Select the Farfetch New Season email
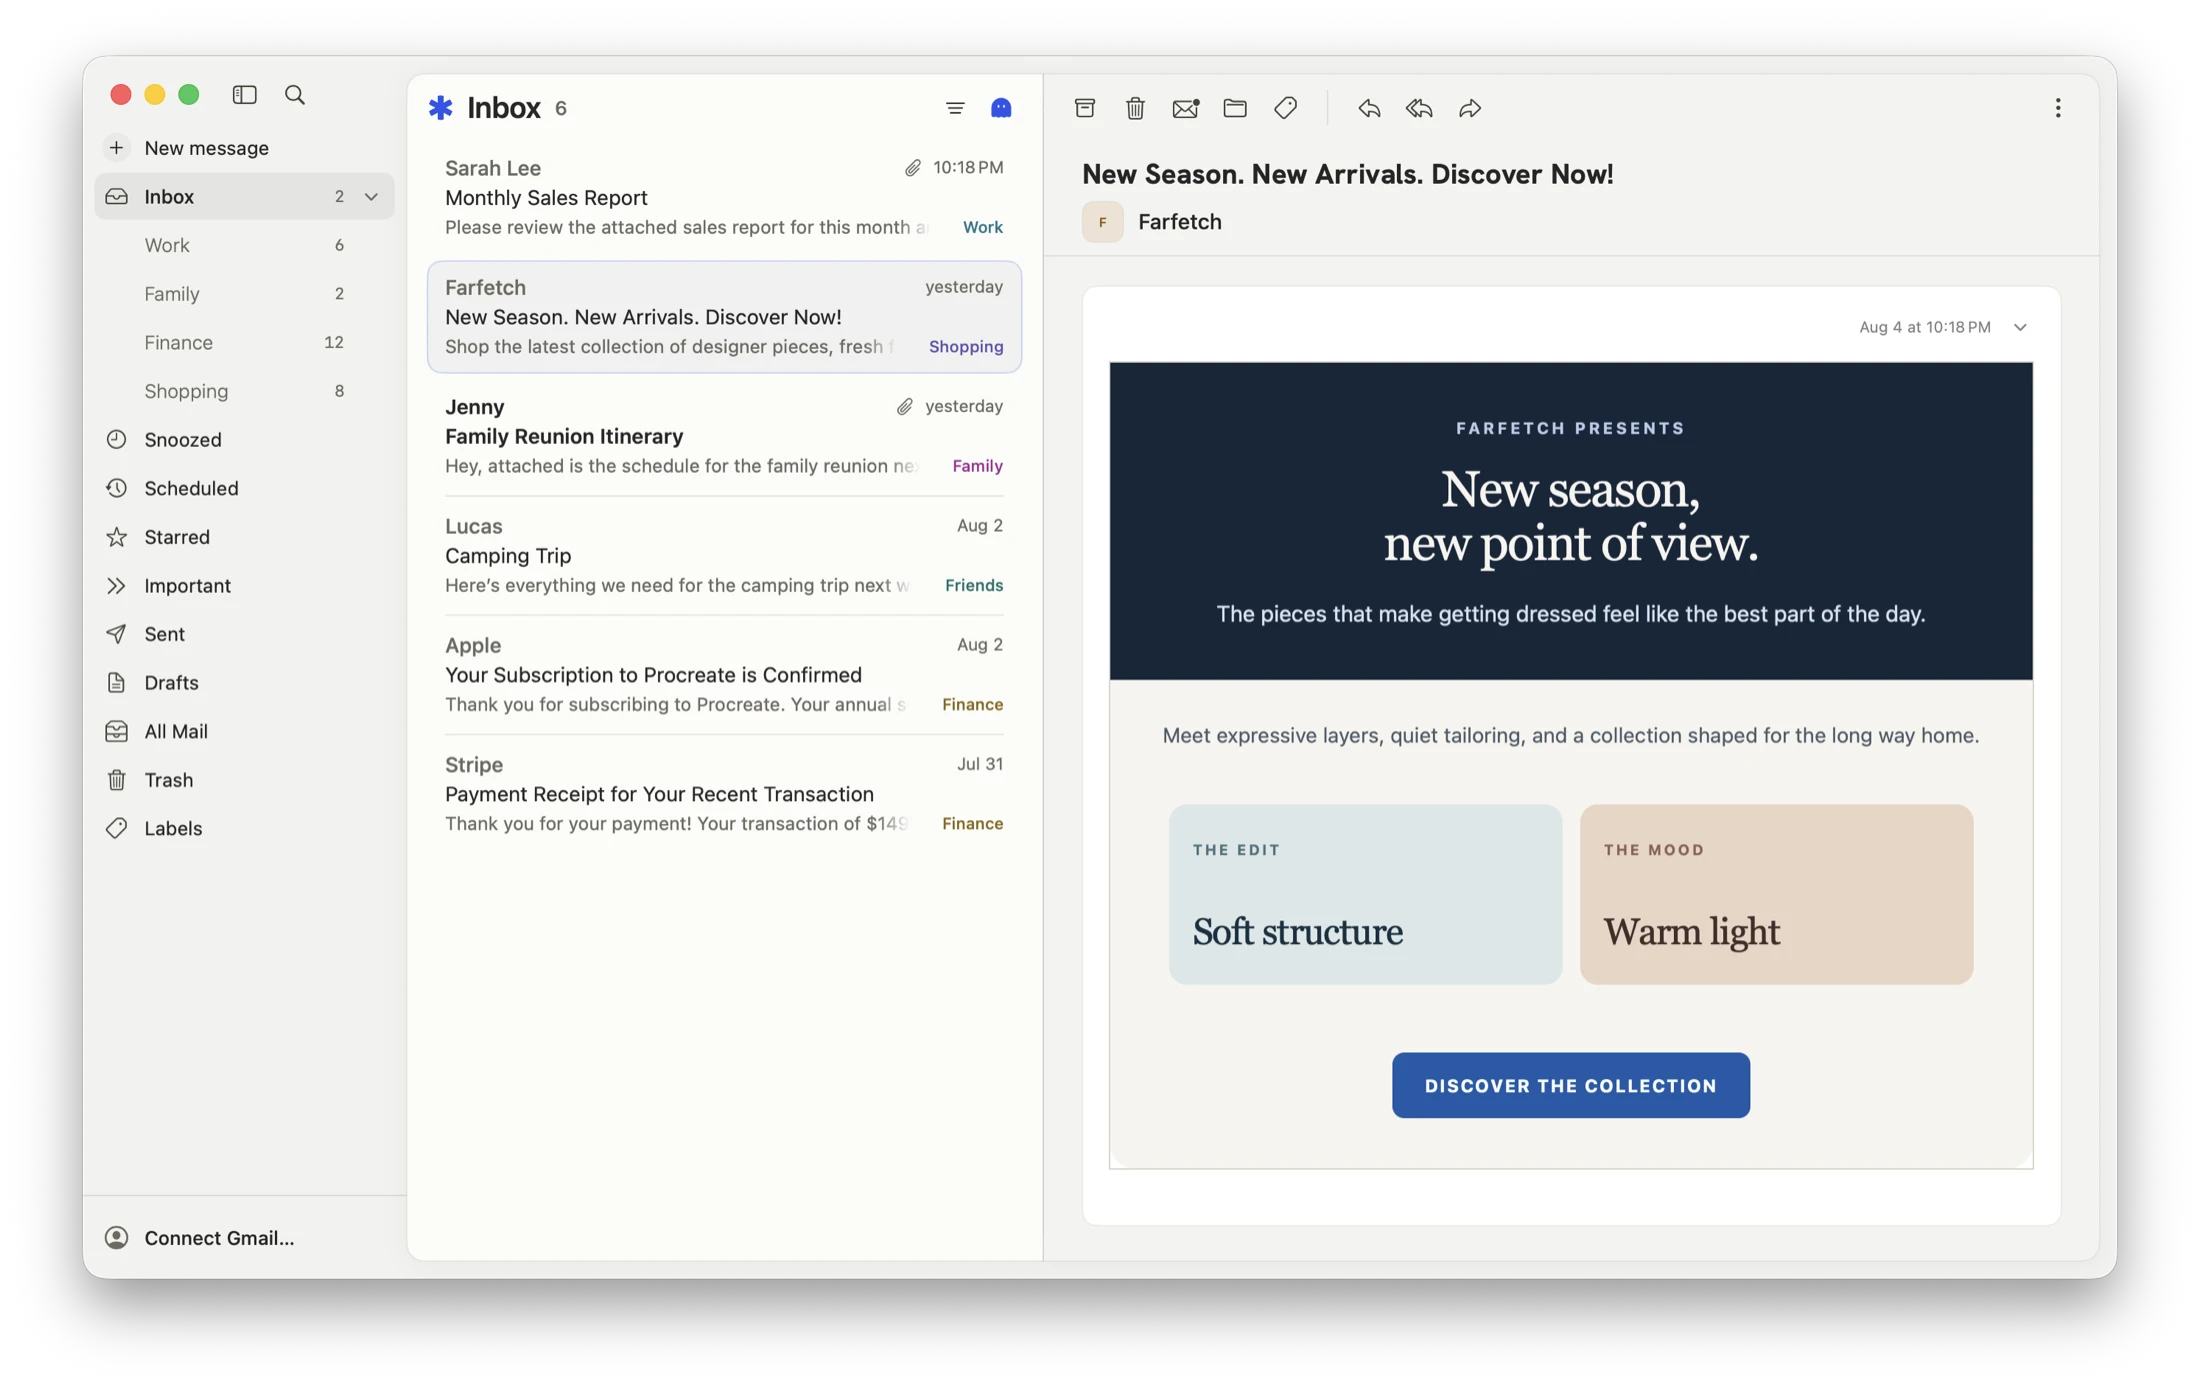The image size is (2200, 1388). (724, 317)
